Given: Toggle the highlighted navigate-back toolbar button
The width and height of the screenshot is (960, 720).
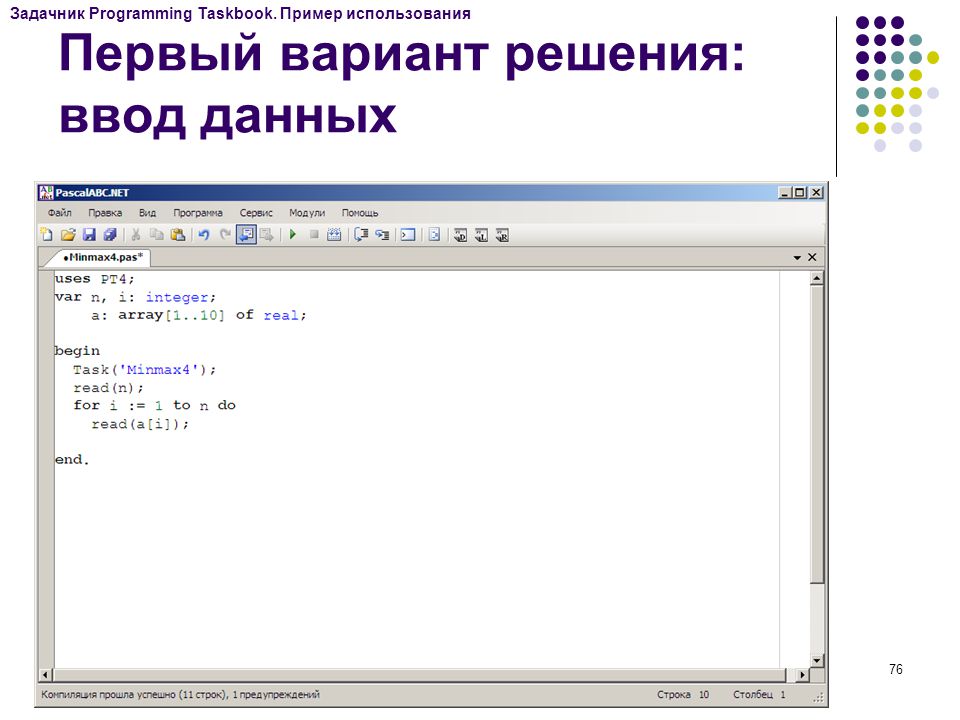Looking at the screenshot, I should coord(246,235).
